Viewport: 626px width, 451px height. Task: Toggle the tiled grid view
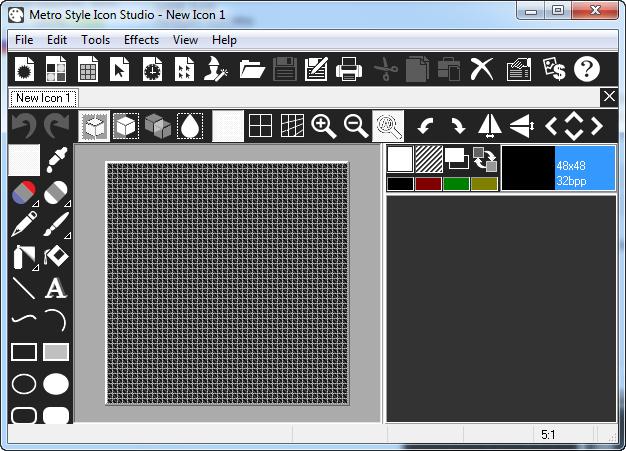260,126
